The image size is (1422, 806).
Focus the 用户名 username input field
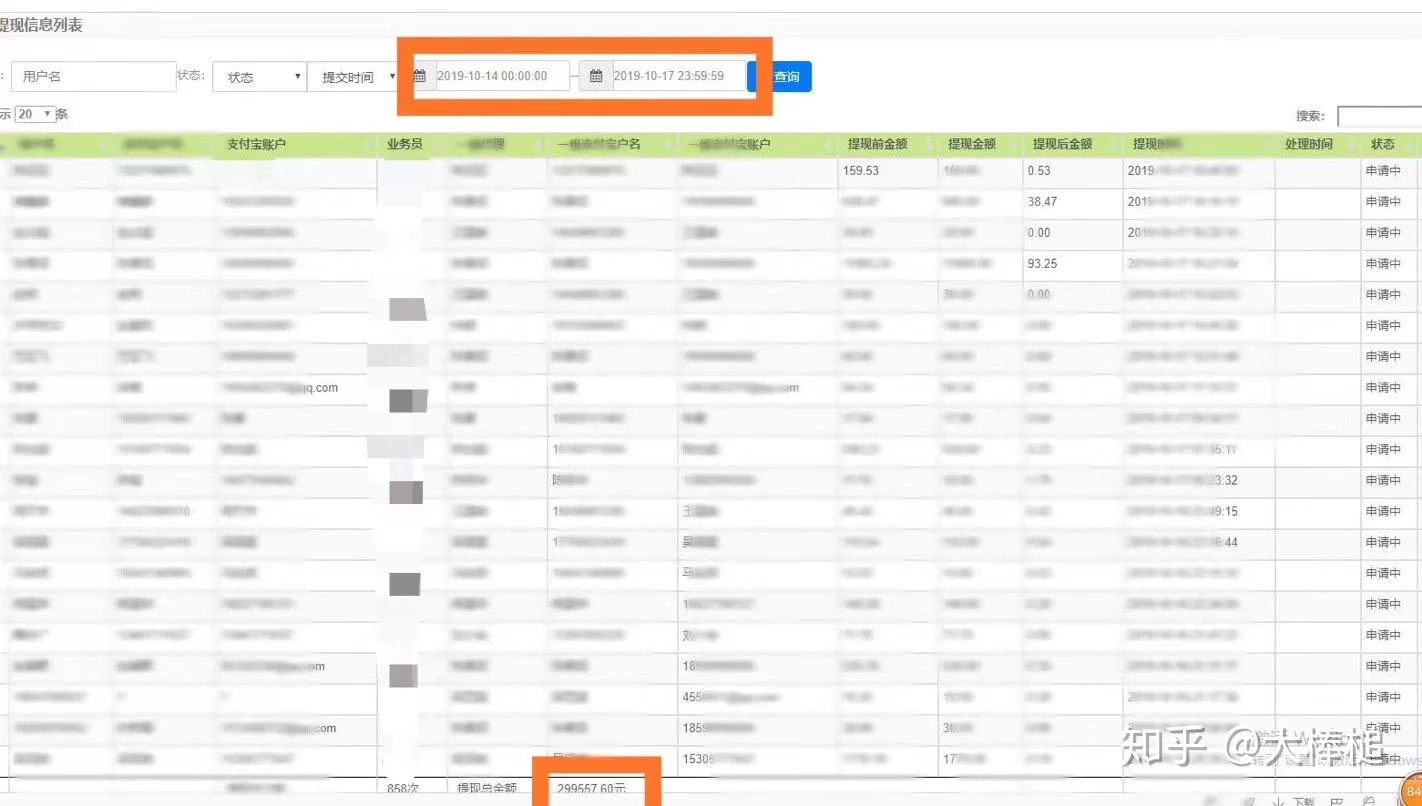click(x=93, y=76)
